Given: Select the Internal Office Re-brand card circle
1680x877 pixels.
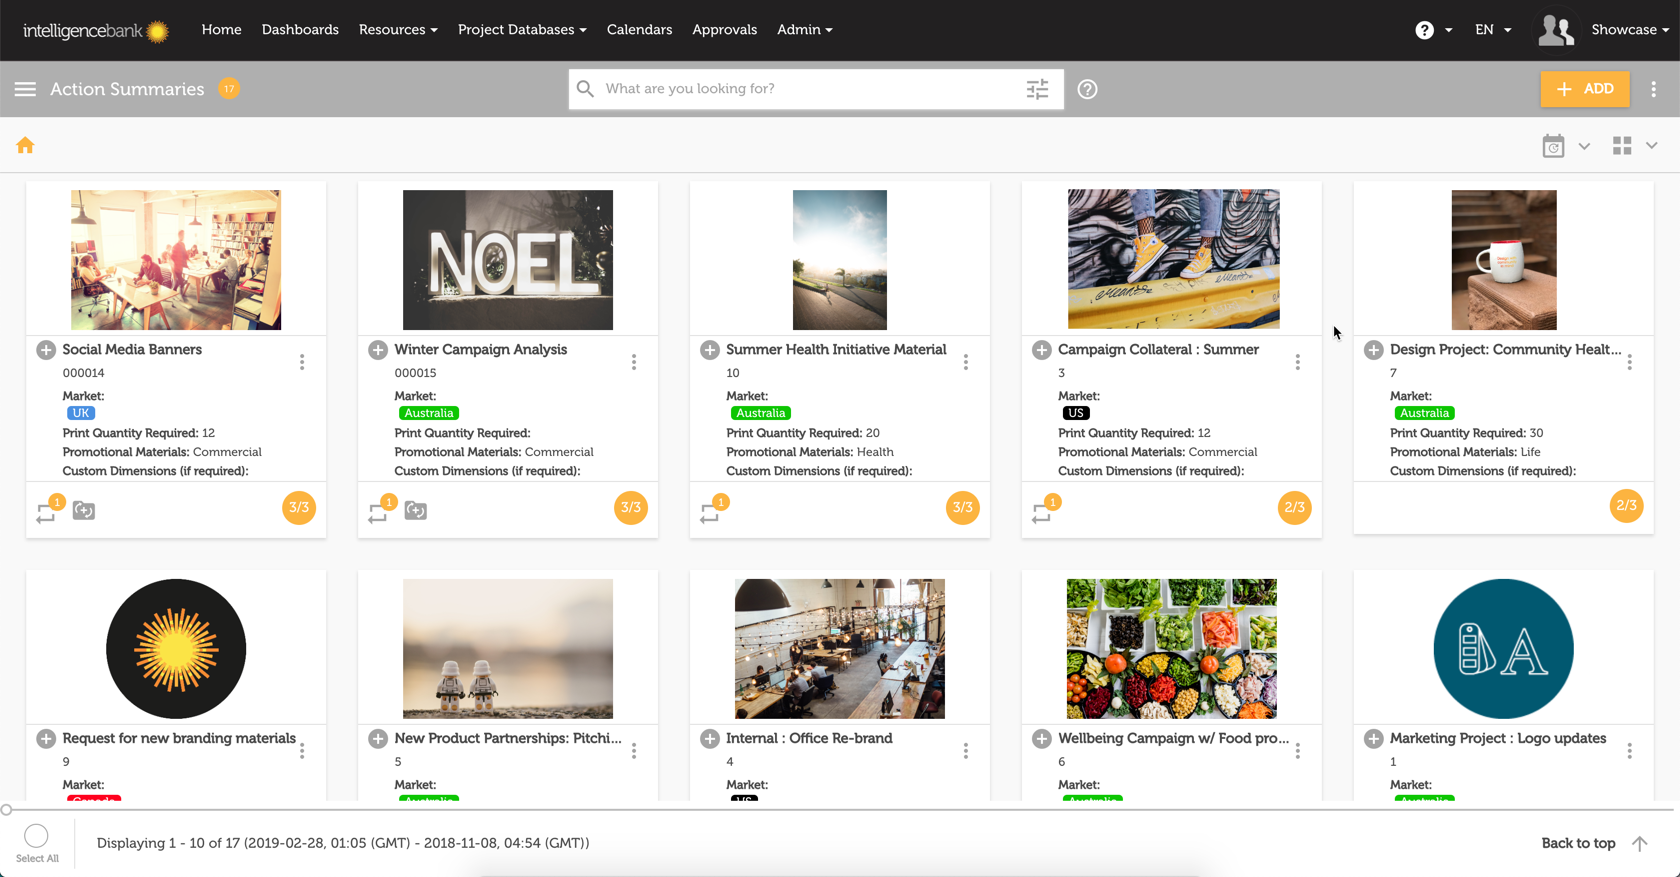Looking at the screenshot, I should (x=710, y=739).
